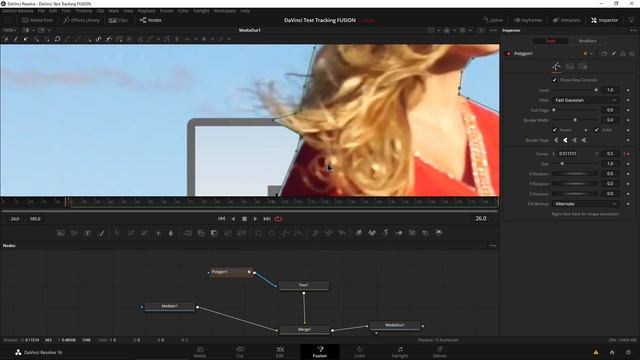The image size is (640, 360).
Task: Select the MediaOut1 node
Action: [x=395, y=325]
